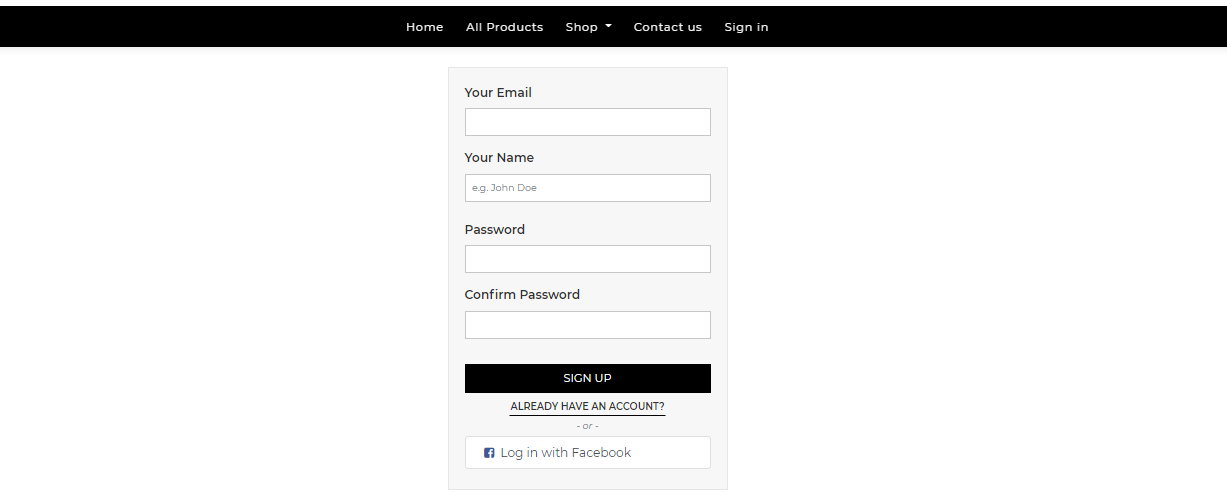Click the Your Name text field
Image resolution: width=1227 pixels, height=495 pixels.
pos(587,188)
